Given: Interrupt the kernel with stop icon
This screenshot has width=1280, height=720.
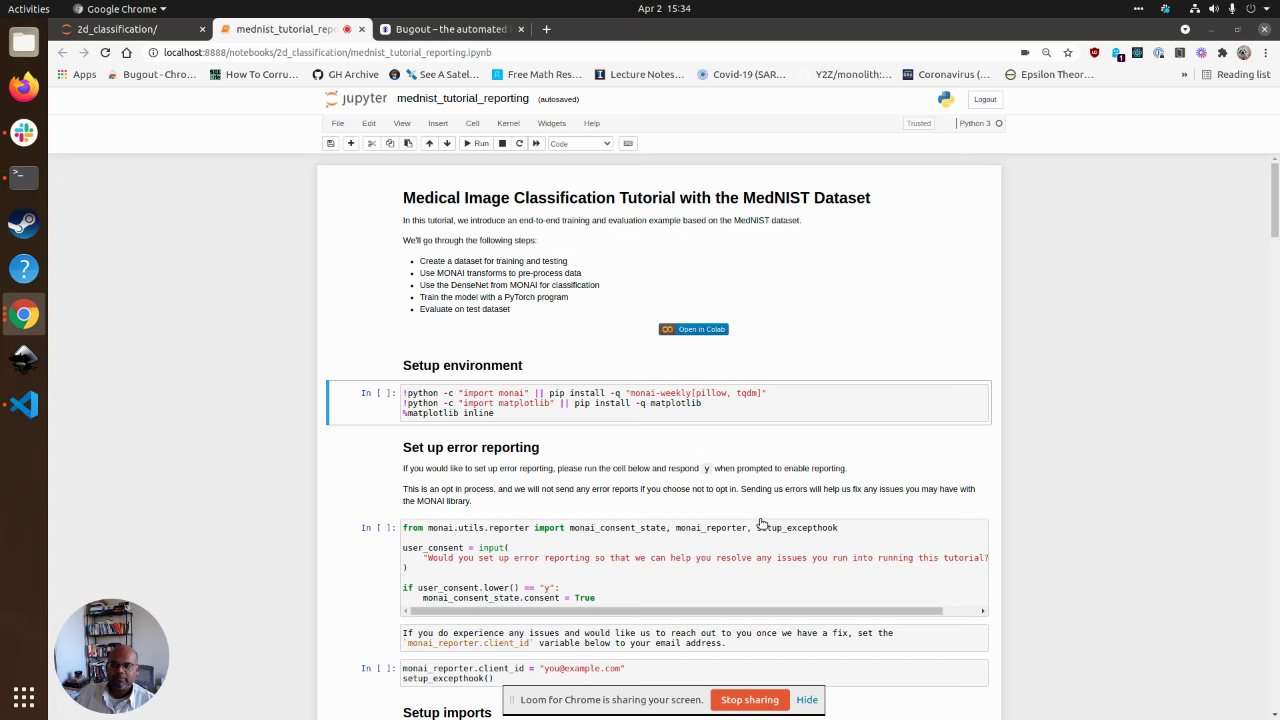Looking at the screenshot, I should point(502,143).
